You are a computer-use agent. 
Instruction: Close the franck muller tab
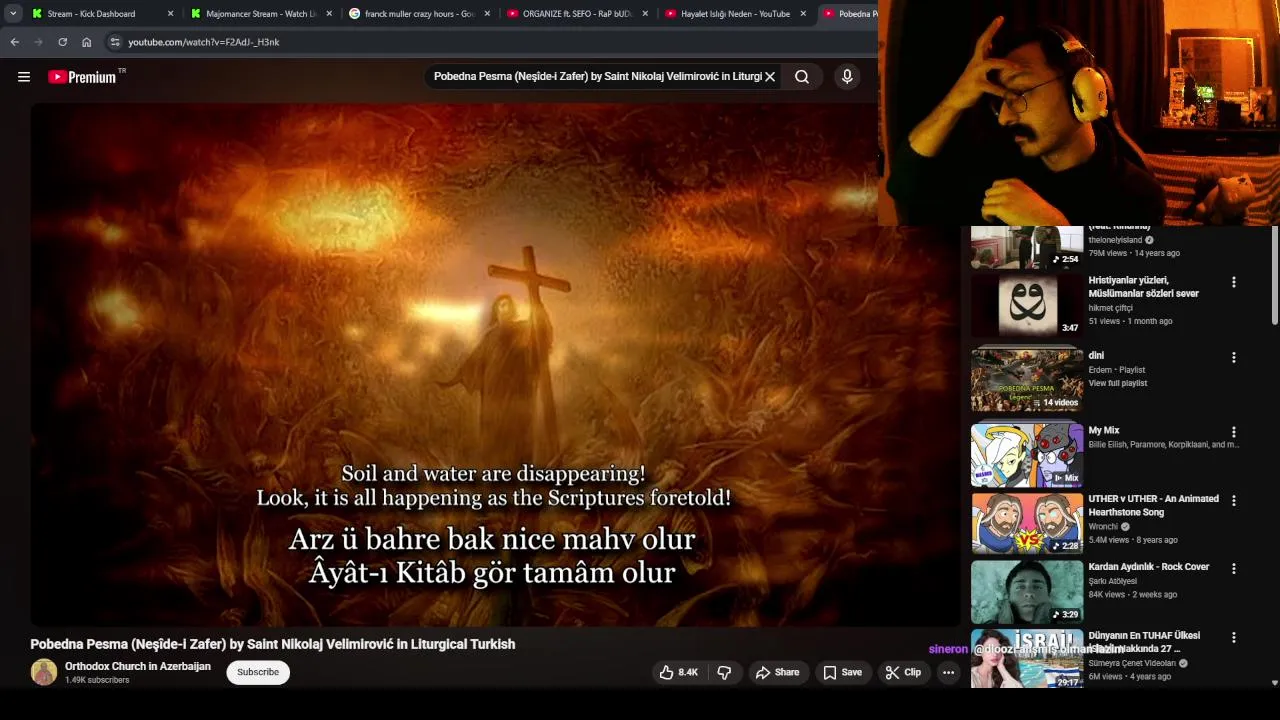[x=487, y=14]
